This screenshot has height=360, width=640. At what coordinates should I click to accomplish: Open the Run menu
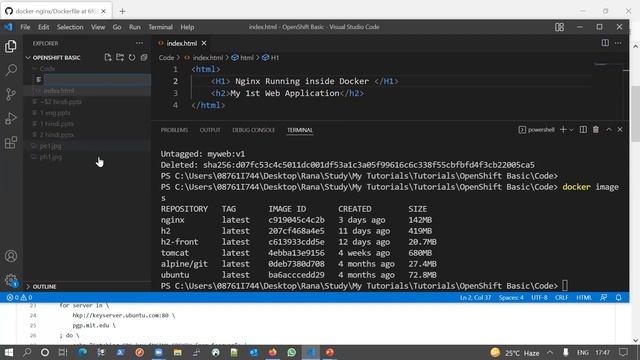pyautogui.click(x=135, y=27)
